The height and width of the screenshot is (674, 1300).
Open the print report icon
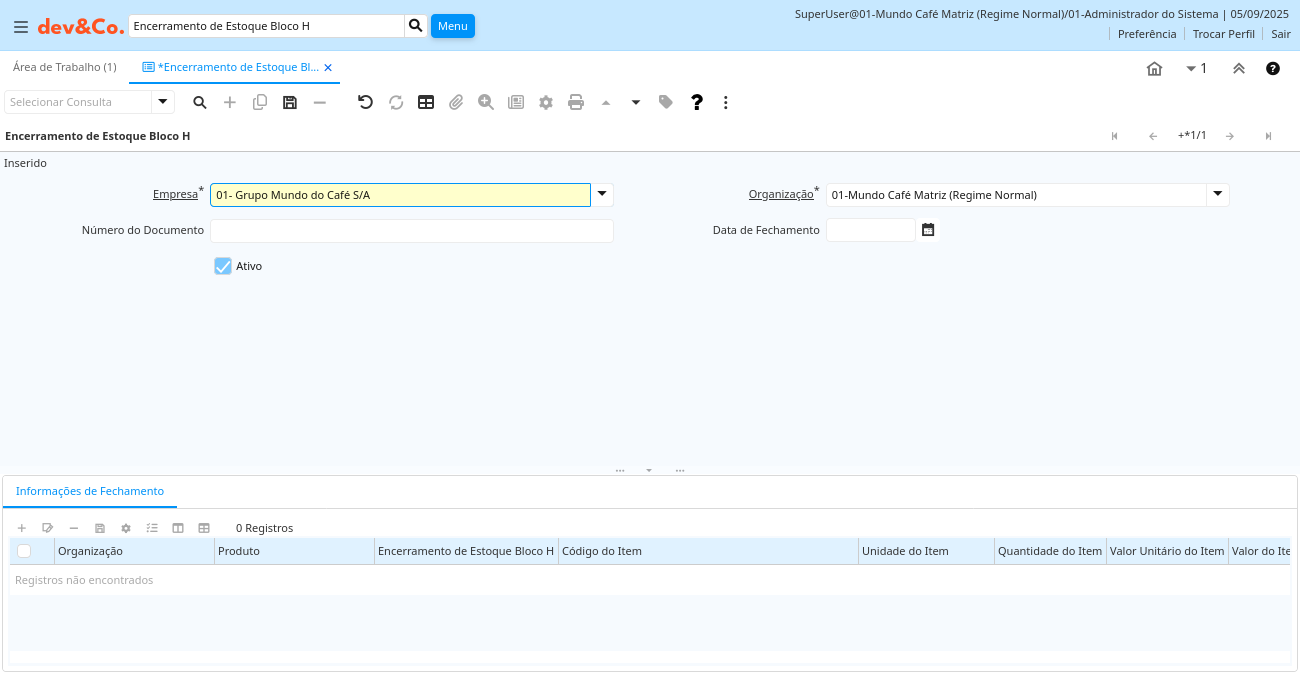pos(576,102)
